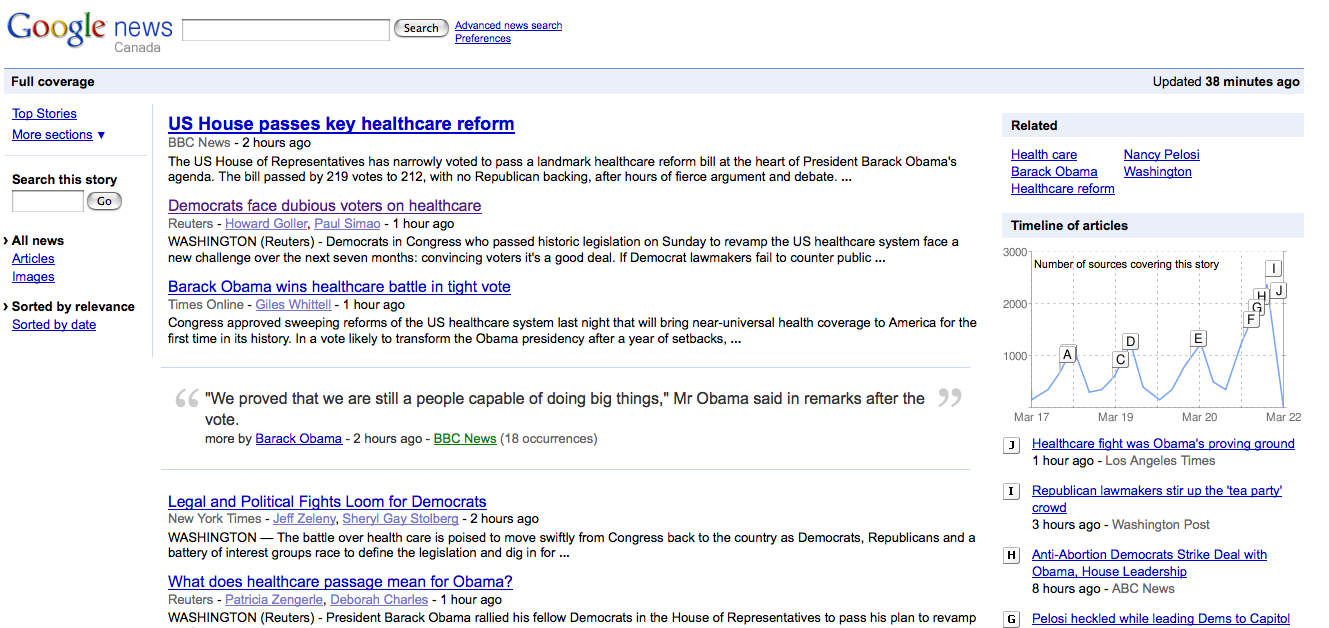Switch to the Images filter
The height and width of the screenshot is (628, 1329).
click(33, 277)
